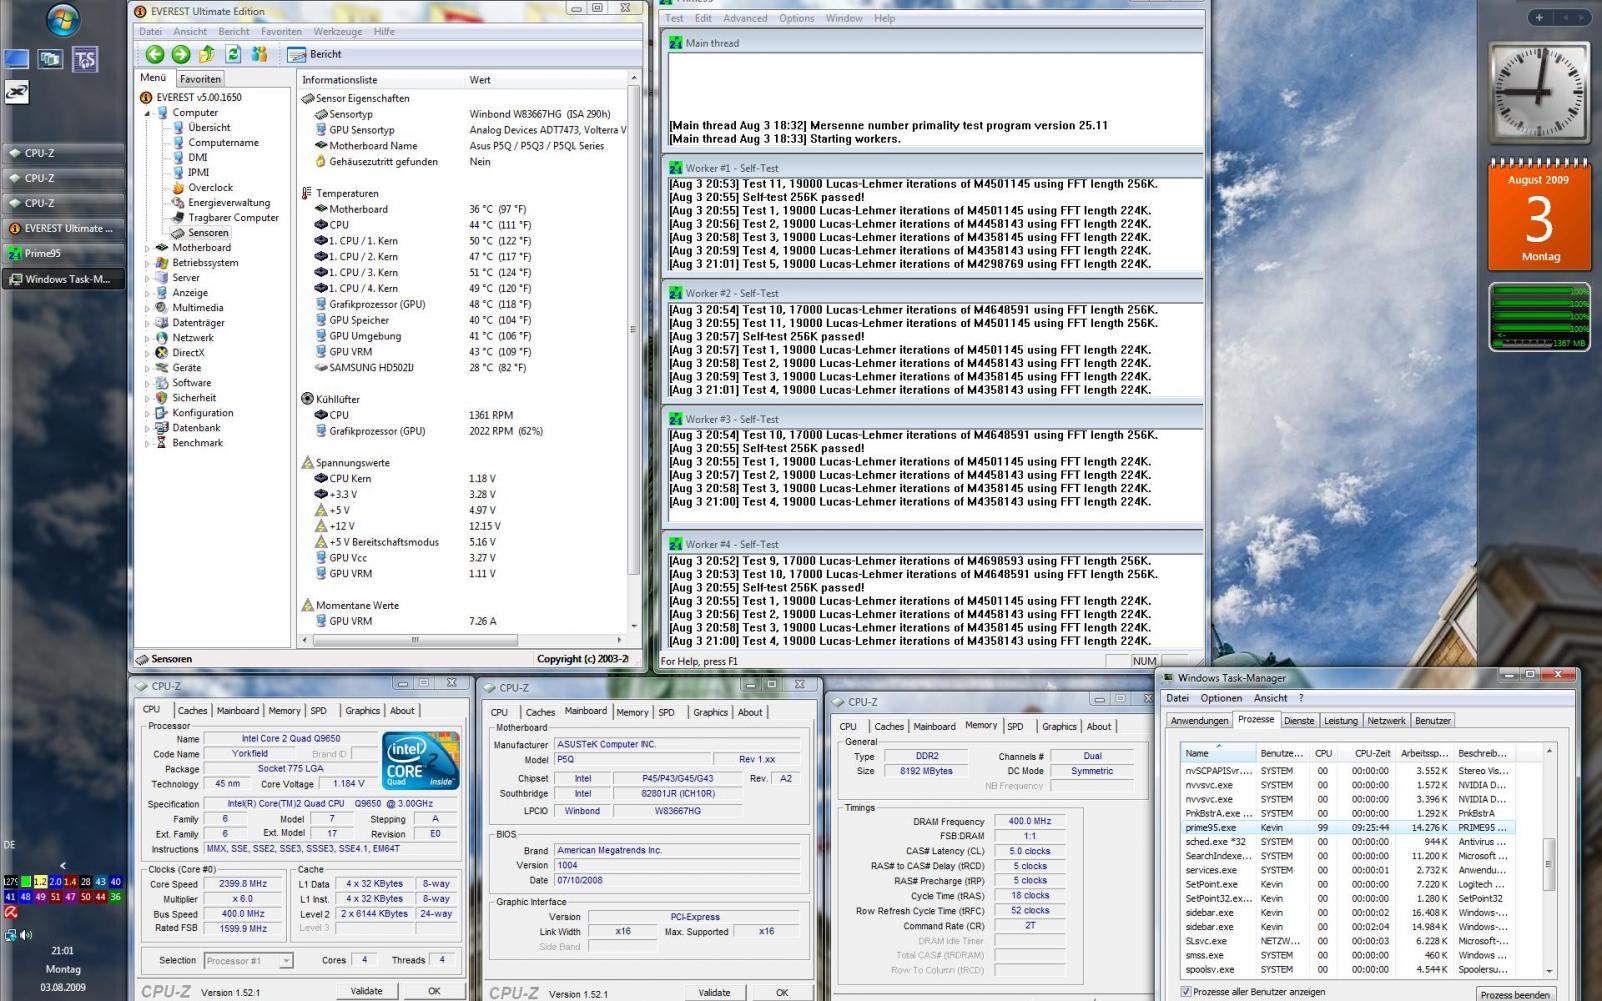Click the Show Desktop quick launch icon

point(16,60)
